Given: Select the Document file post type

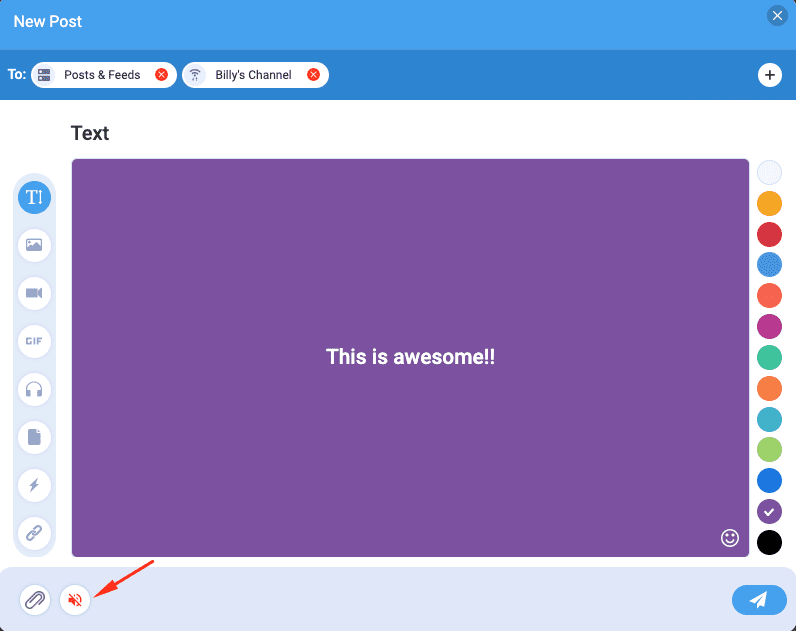Looking at the screenshot, I should pos(35,437).
